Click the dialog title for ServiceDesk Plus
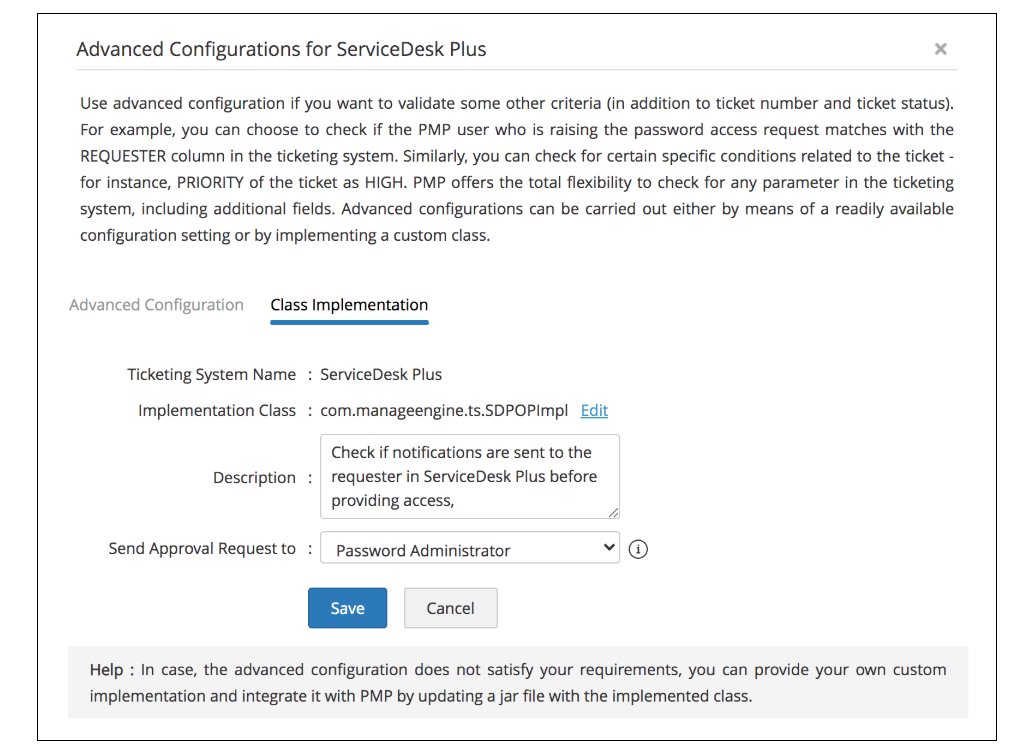The image size is (1009, 753). (x=281, y=49)
